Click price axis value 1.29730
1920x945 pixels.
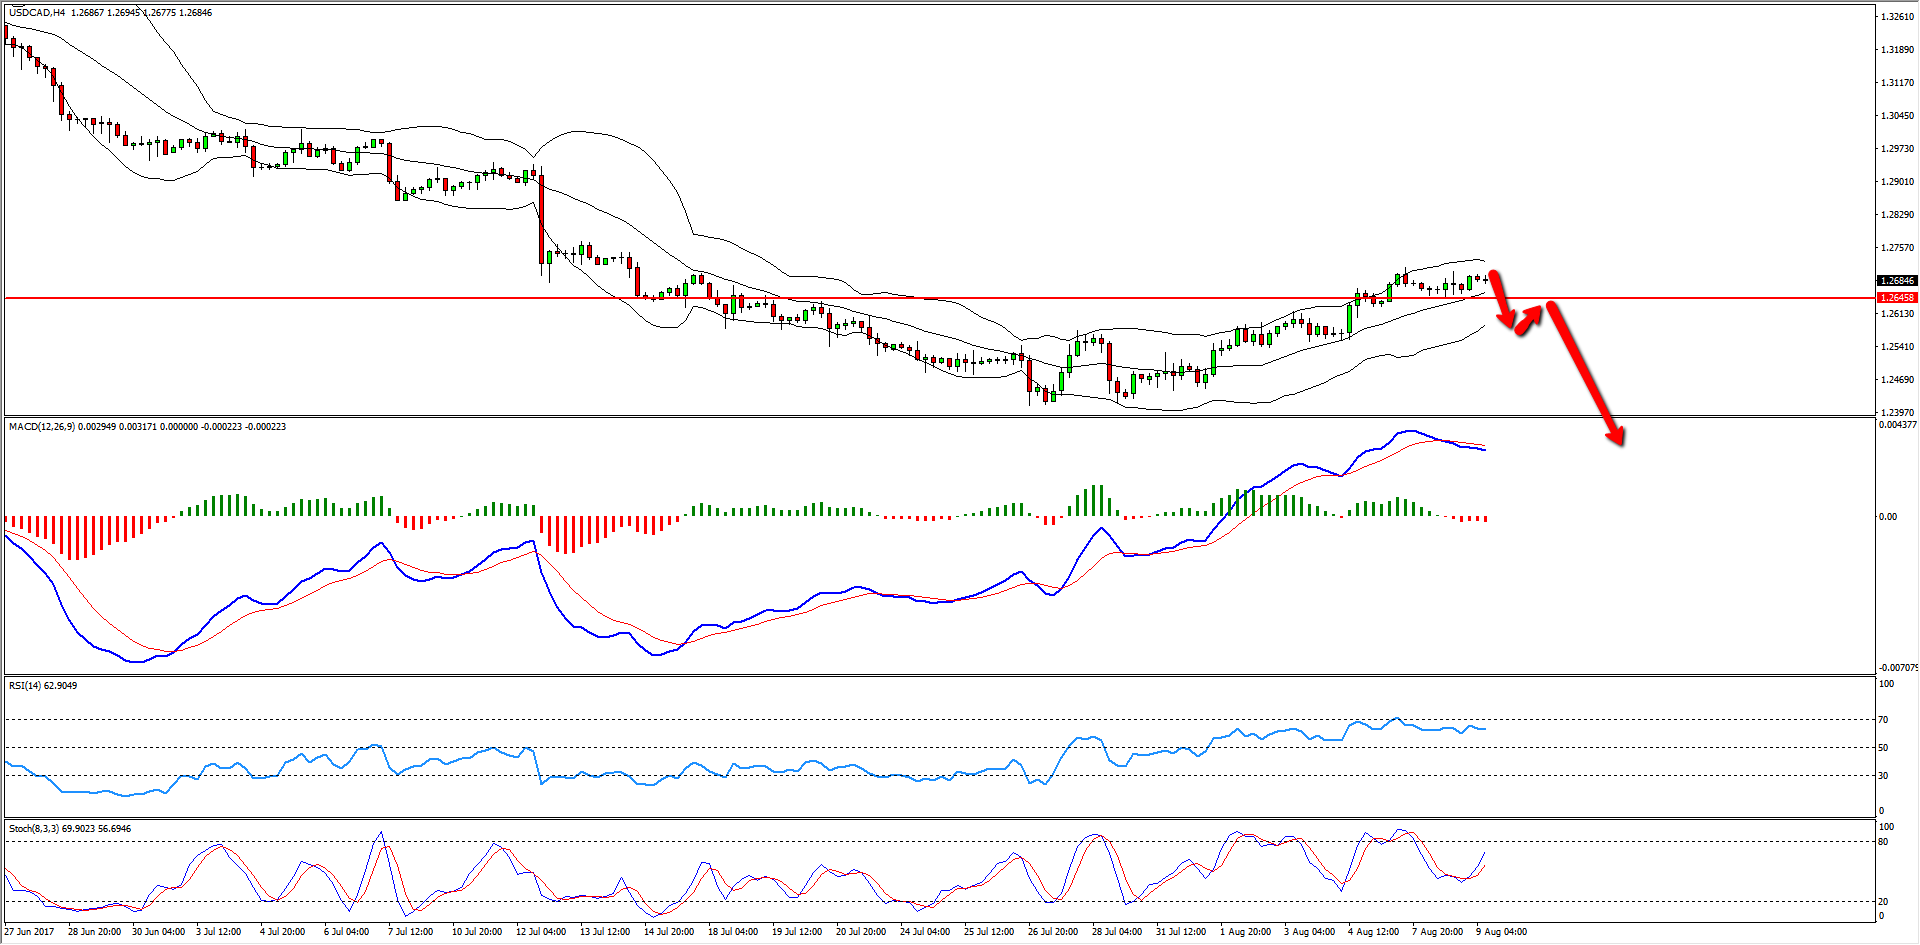click(1898, 149)
